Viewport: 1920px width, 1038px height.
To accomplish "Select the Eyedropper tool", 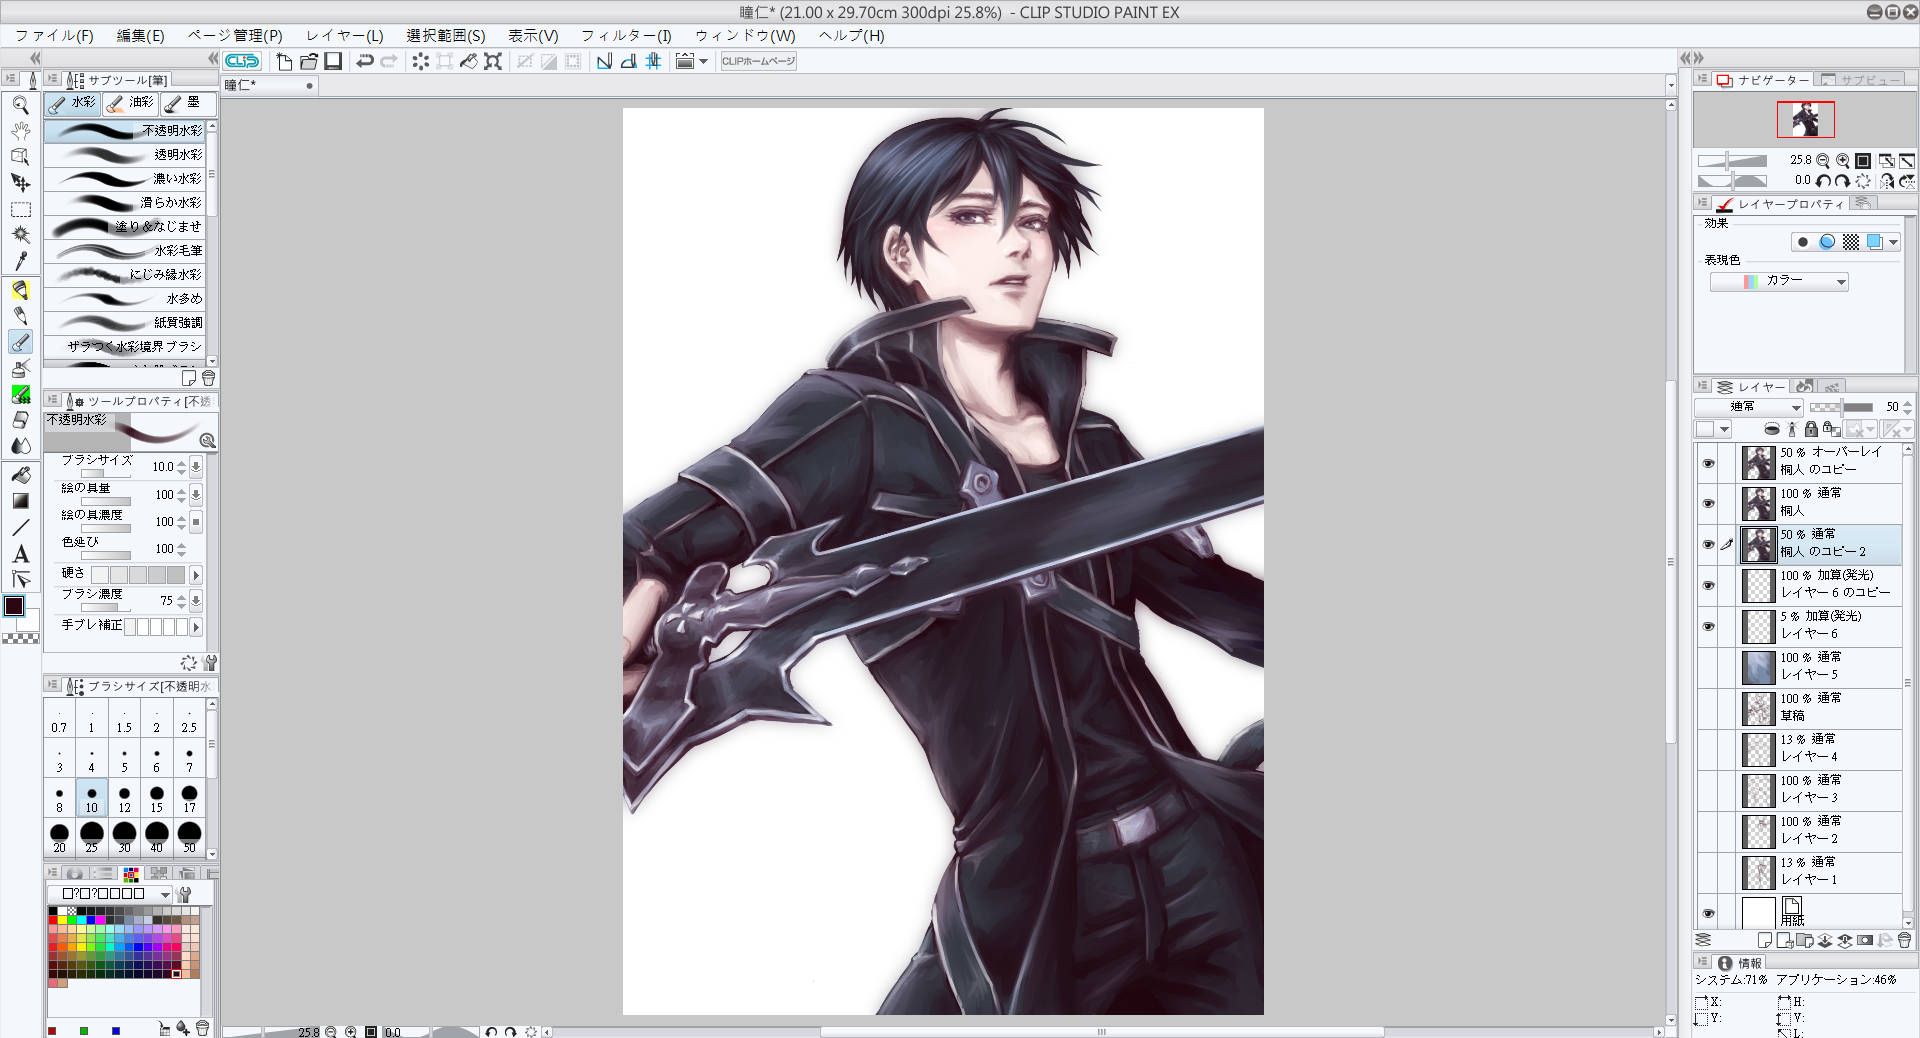I will tap(20, 261).
